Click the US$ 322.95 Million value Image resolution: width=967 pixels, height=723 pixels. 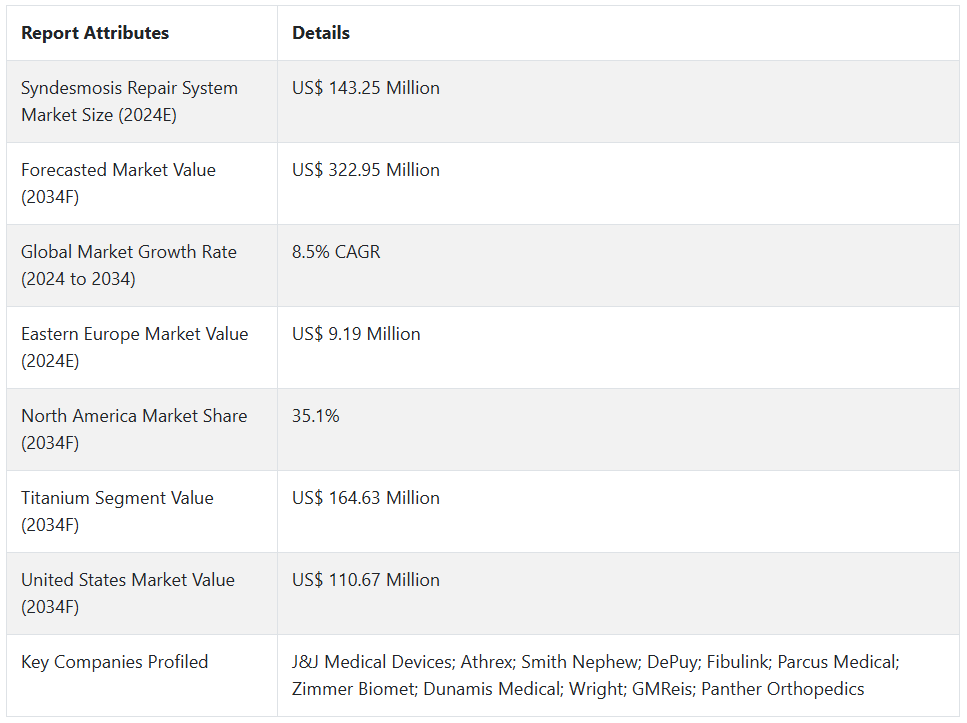(x=366, y=170)
